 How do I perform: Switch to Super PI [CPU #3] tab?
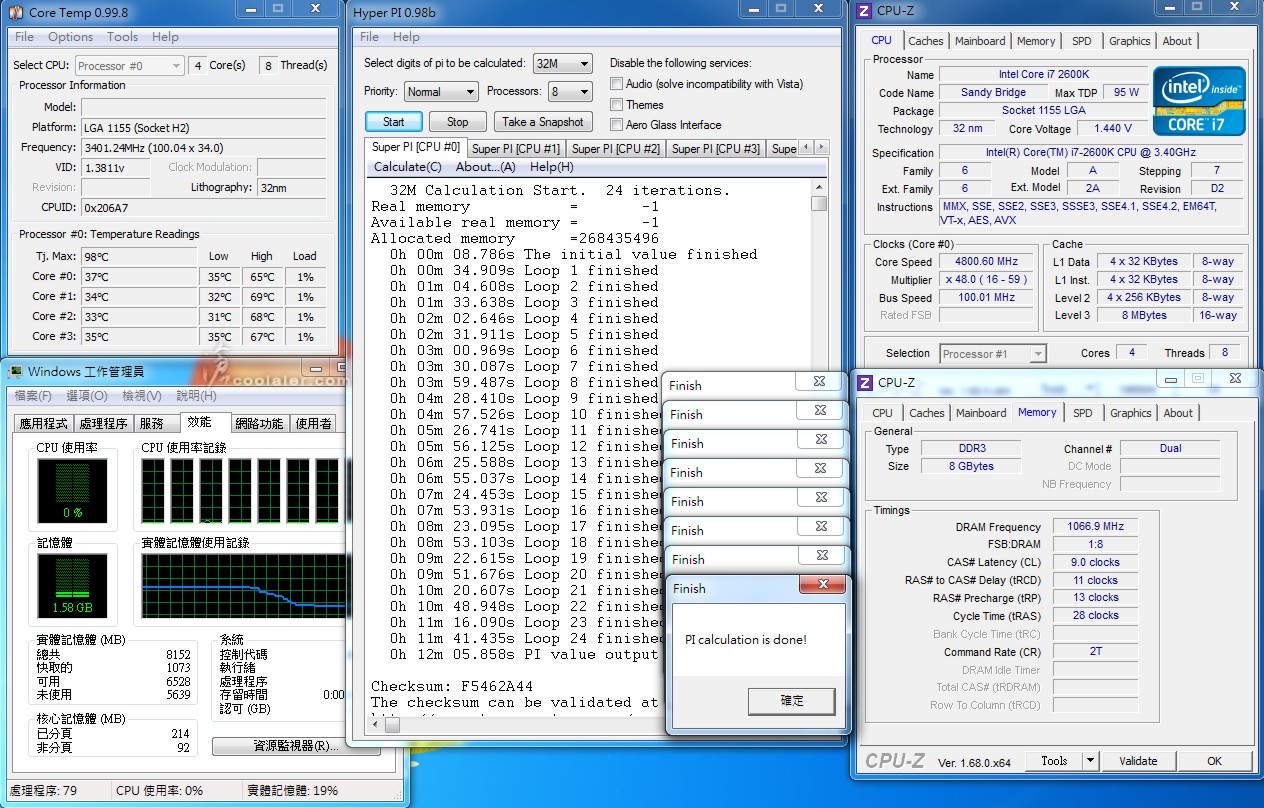tap(716, 149)
